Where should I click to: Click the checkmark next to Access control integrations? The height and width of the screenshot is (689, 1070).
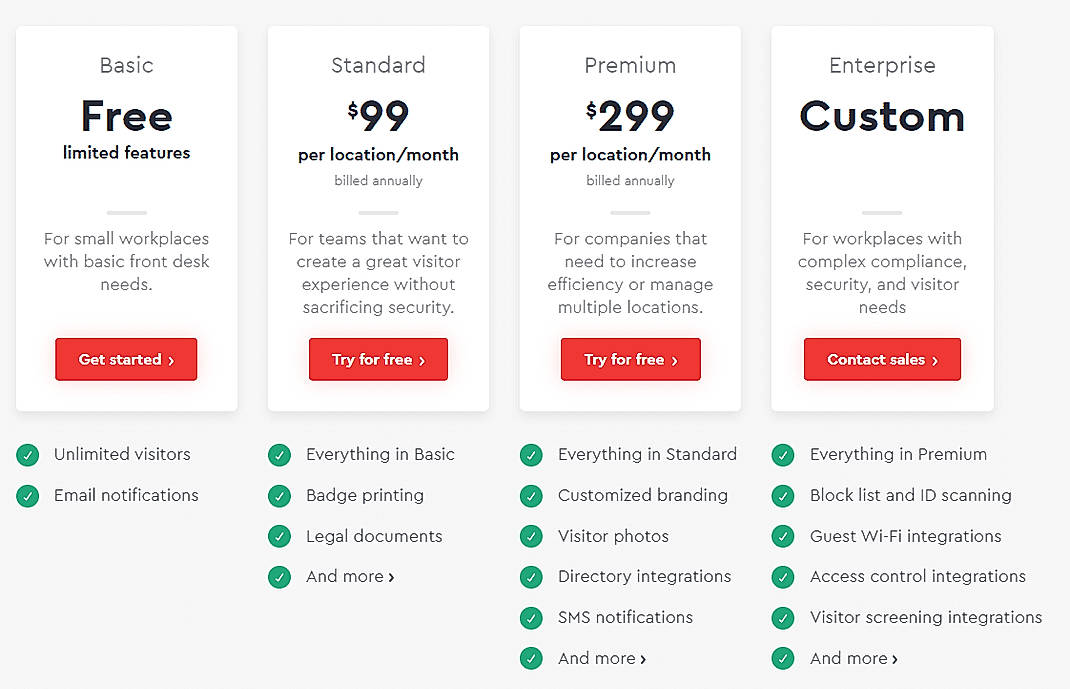[783, 577]
